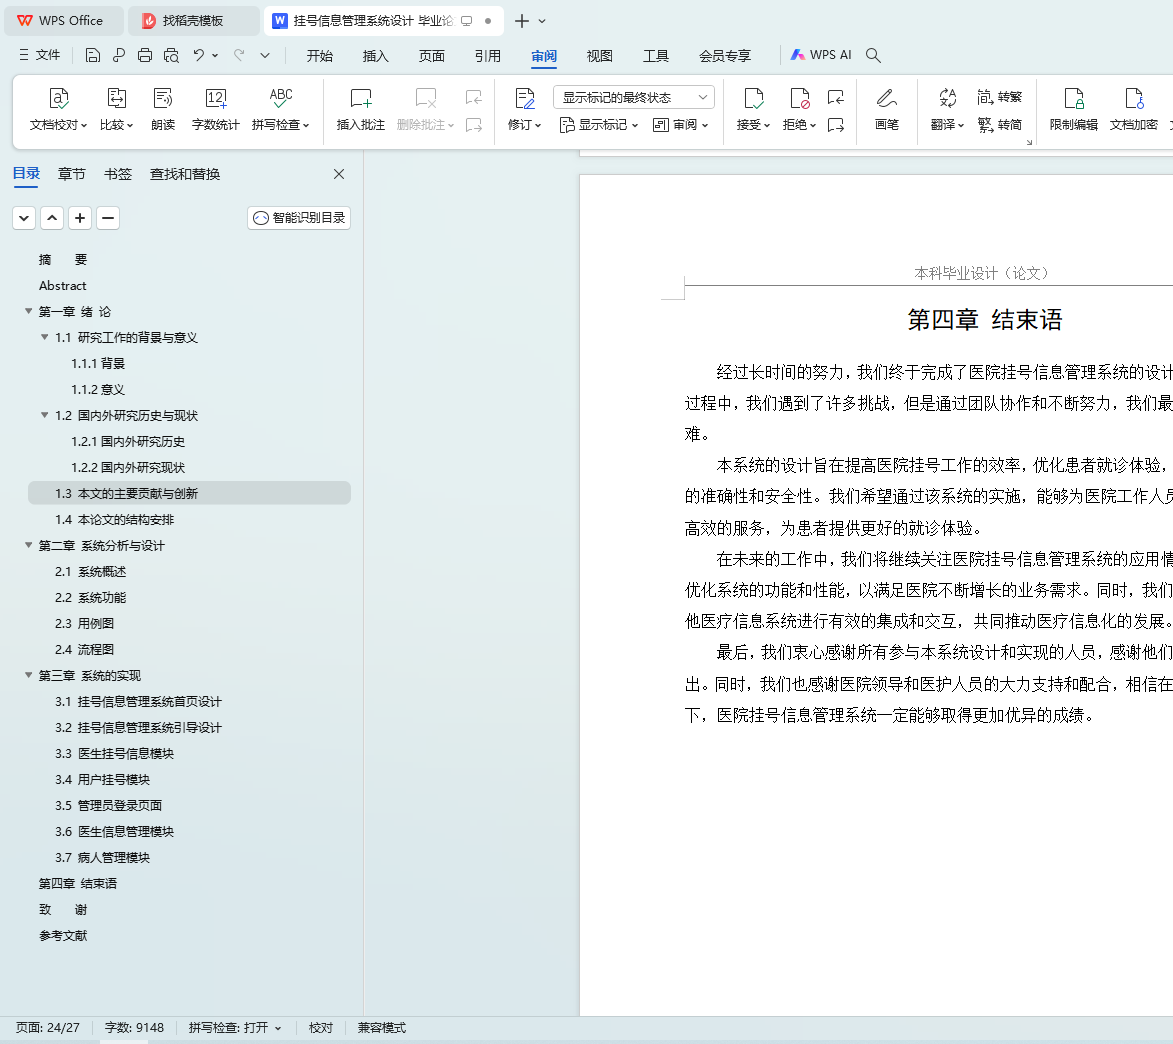Collapse 1.1 研究工作的背景与意义 node
The height and width of the screenshot is (1044, 1173).
click(x=44, y=337)
